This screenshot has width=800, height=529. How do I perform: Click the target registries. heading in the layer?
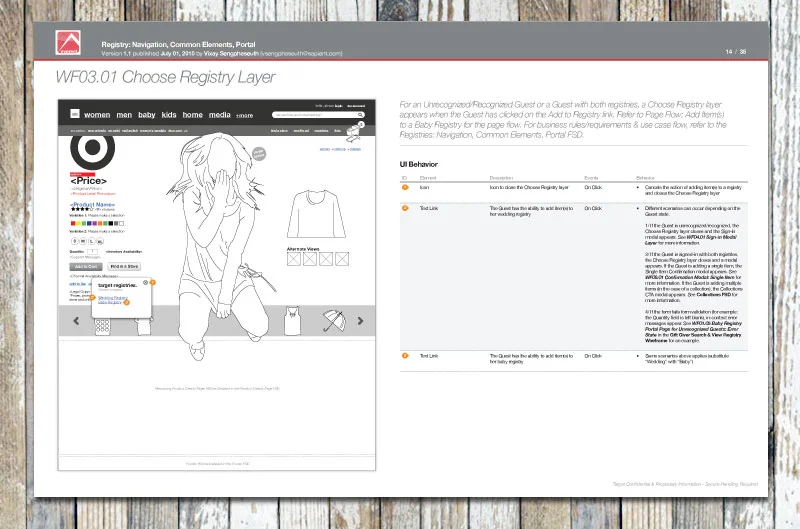pos(117,286)
